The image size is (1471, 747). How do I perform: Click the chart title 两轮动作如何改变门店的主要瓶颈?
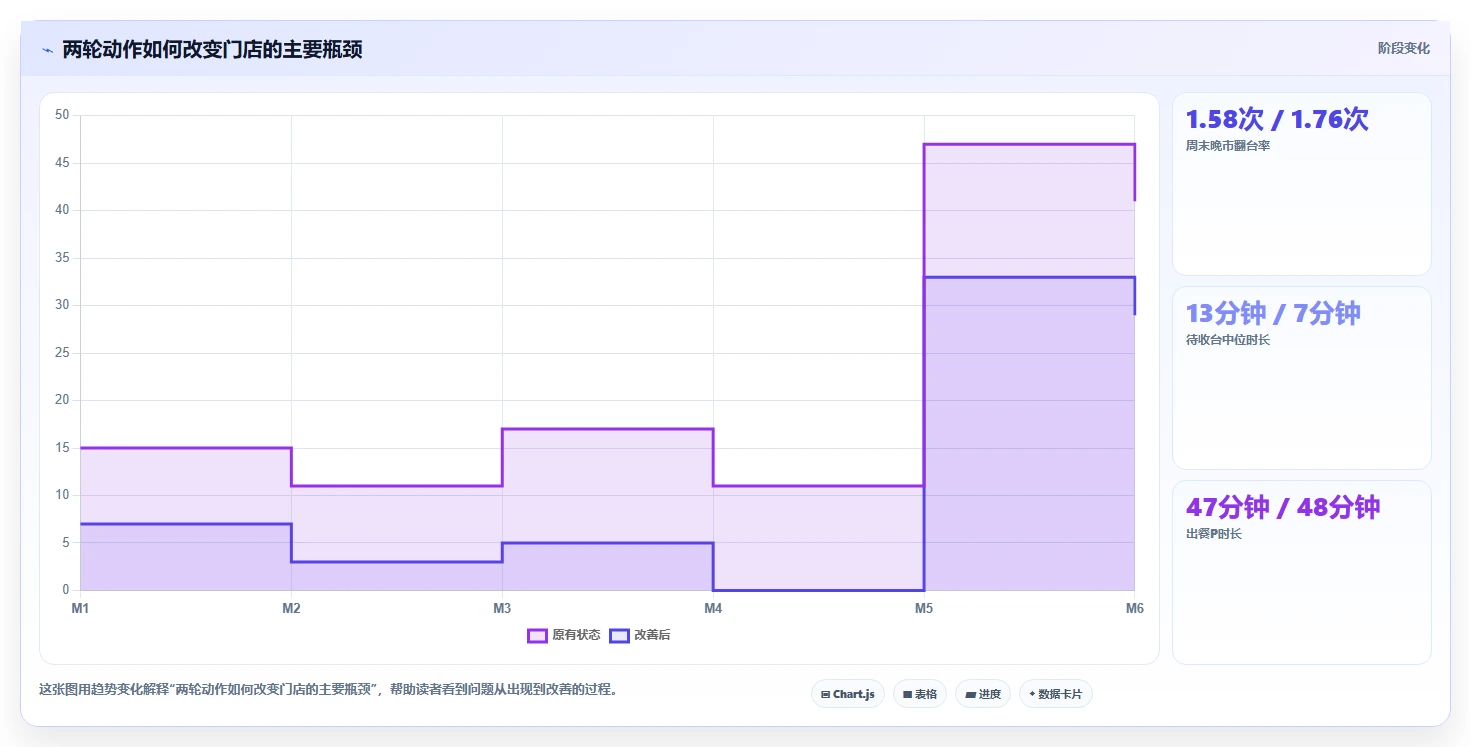pos(212,49)
